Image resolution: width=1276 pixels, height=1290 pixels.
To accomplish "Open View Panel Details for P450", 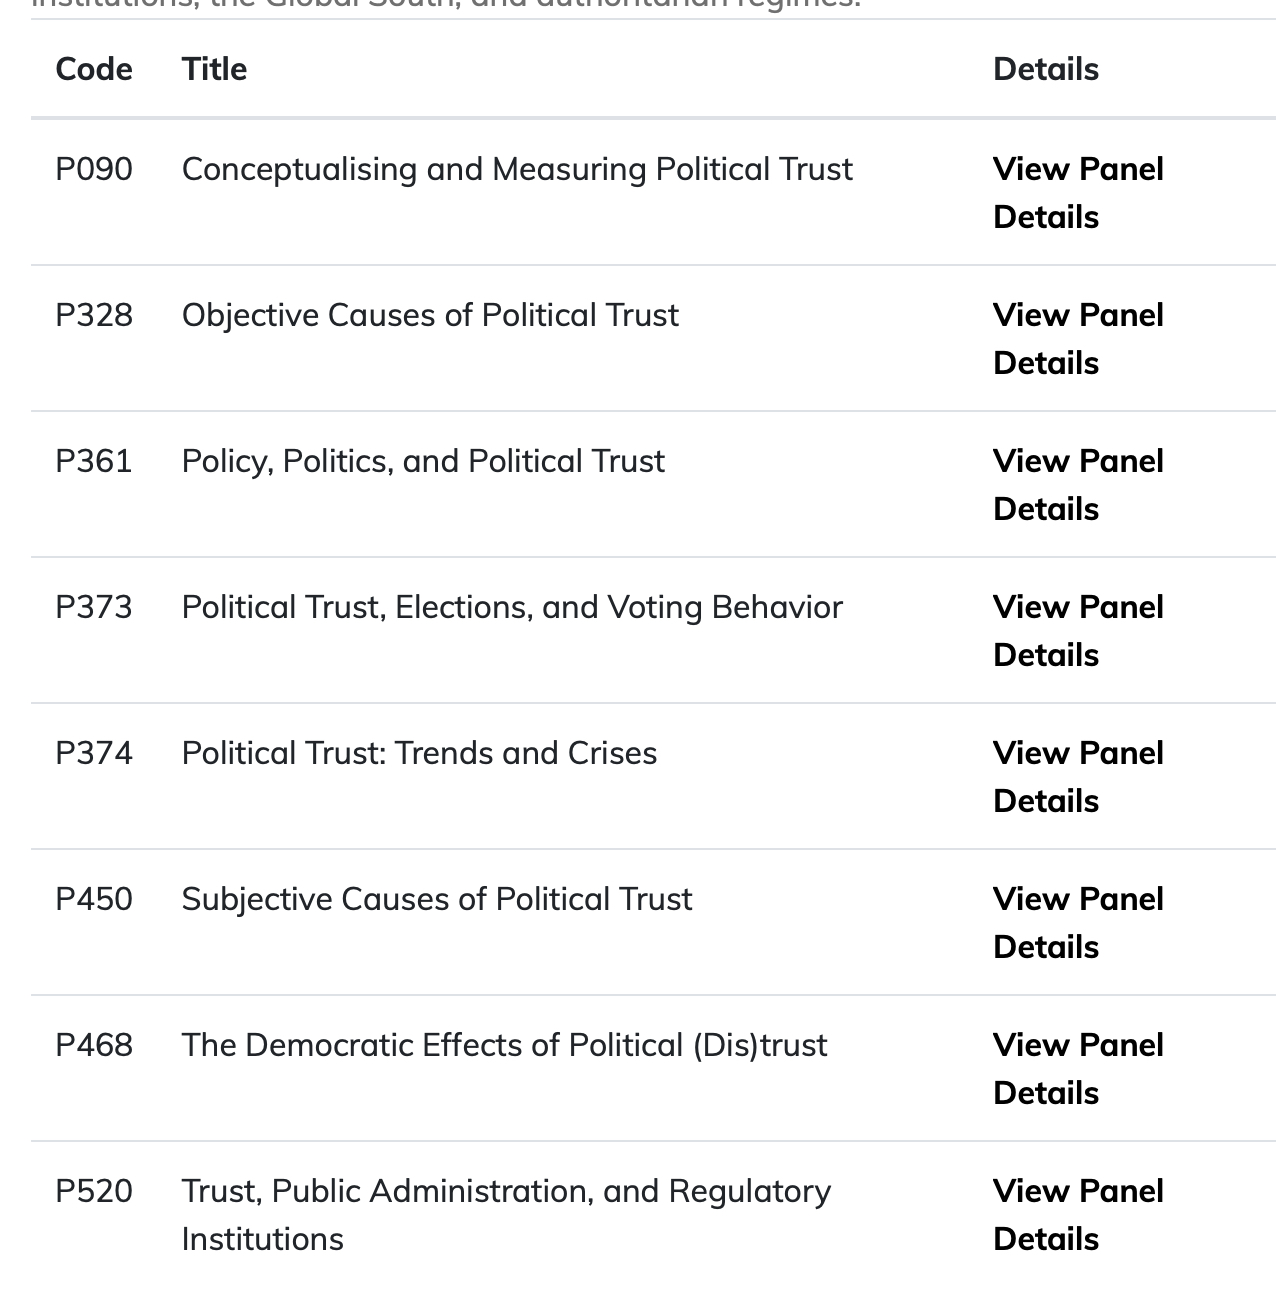I will [x=1077, y=922].
